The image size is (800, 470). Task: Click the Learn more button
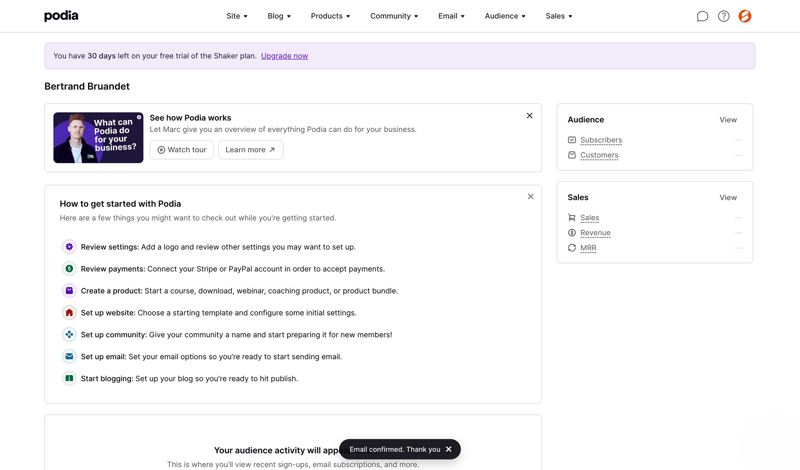tap(251, 150)
